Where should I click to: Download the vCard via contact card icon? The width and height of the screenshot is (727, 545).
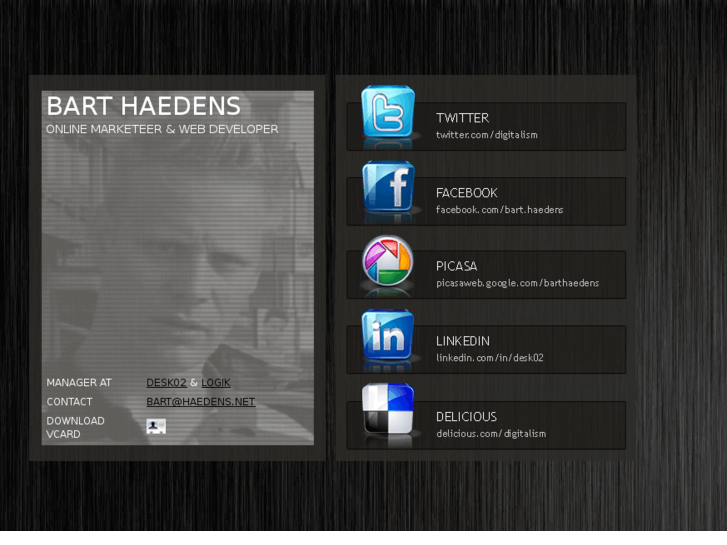[x=156, y=426]
